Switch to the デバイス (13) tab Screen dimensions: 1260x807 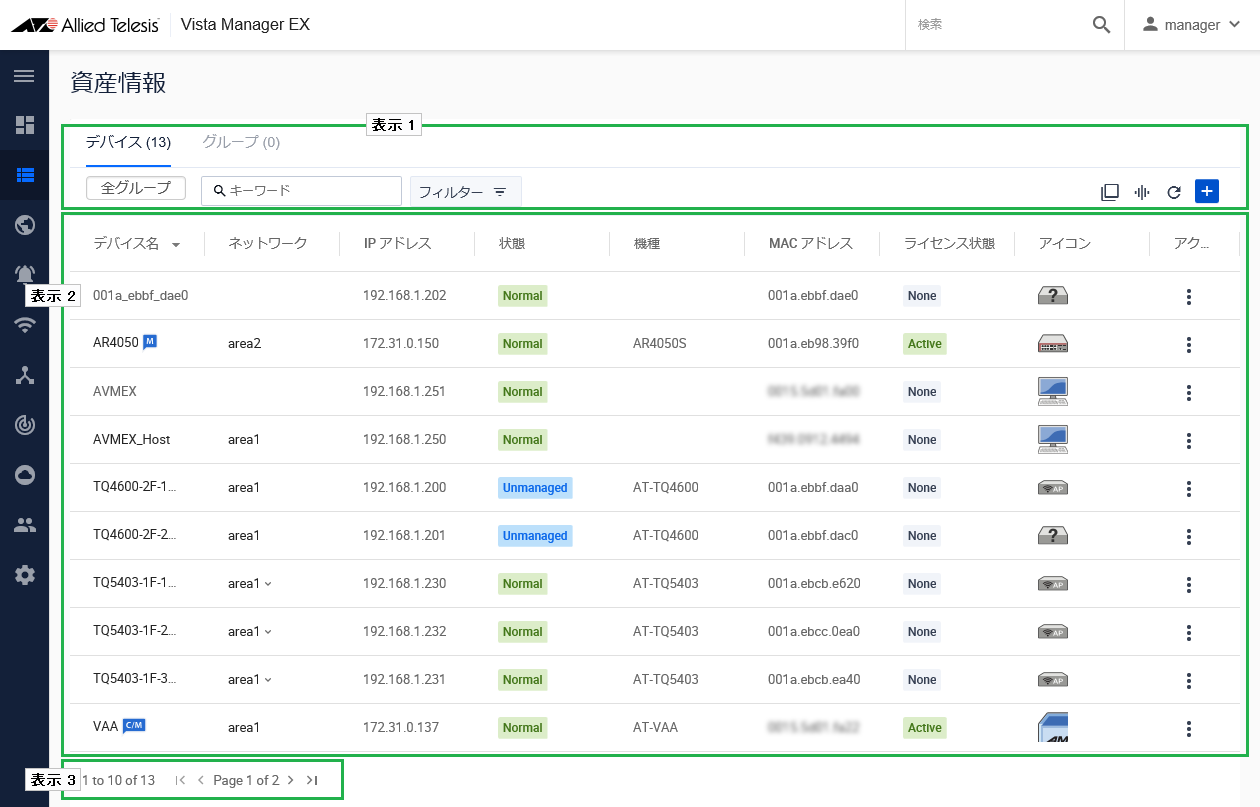click(128, 142)
